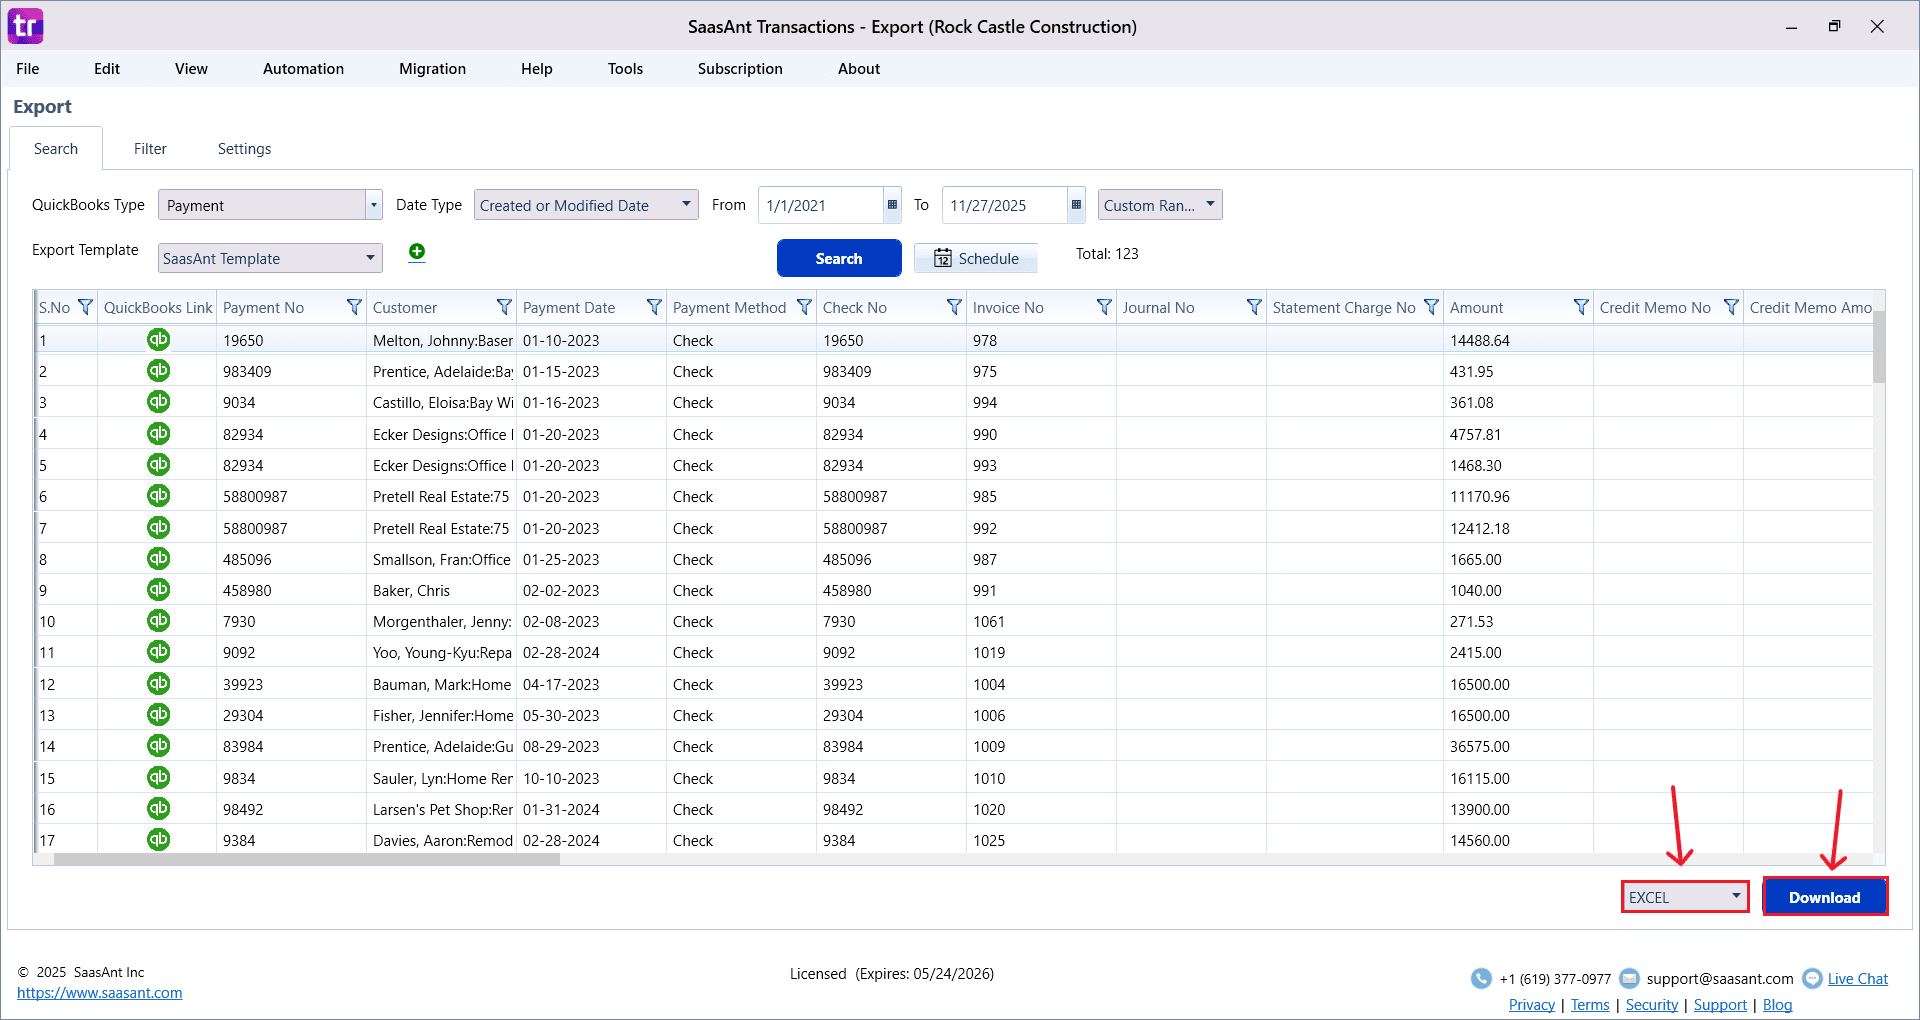Click the horizontal scrollbar below the table
Image resolution: width=1920 pixels, height=1020 pixels.
pyautogui.click(x=300, y=859)
